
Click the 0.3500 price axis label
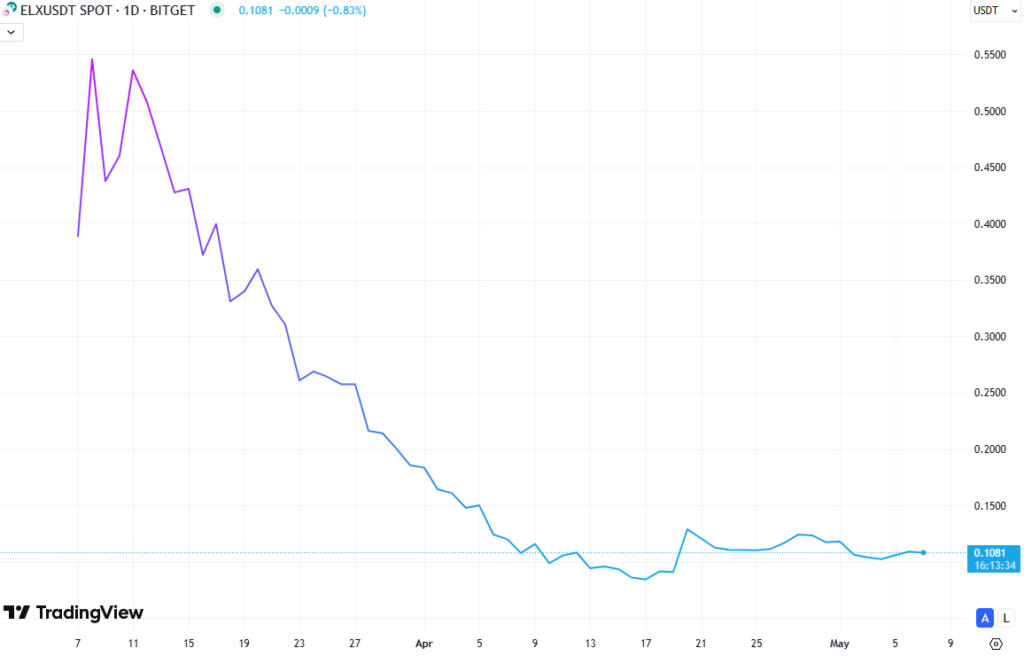point(989,280)
